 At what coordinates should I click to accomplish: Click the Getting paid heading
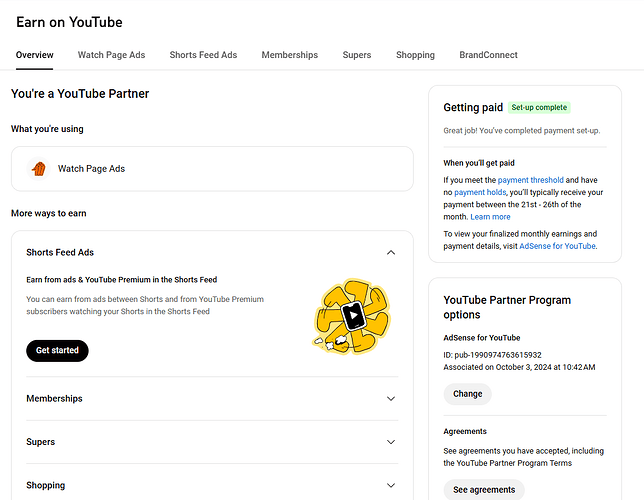tap(473, 108)
